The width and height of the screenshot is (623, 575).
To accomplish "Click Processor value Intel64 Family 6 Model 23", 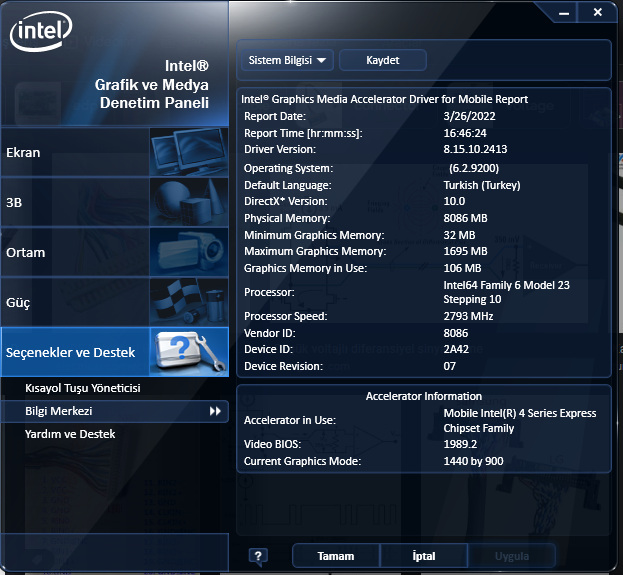I will coord(507,285).
